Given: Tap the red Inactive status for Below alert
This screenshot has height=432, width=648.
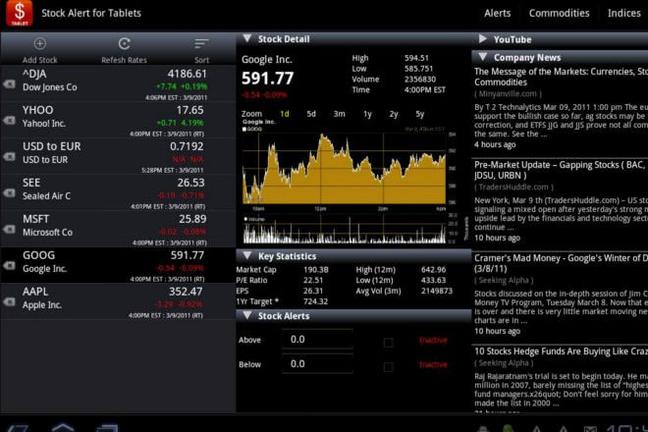Looking at the screenshot, I should tap(433, 365).
